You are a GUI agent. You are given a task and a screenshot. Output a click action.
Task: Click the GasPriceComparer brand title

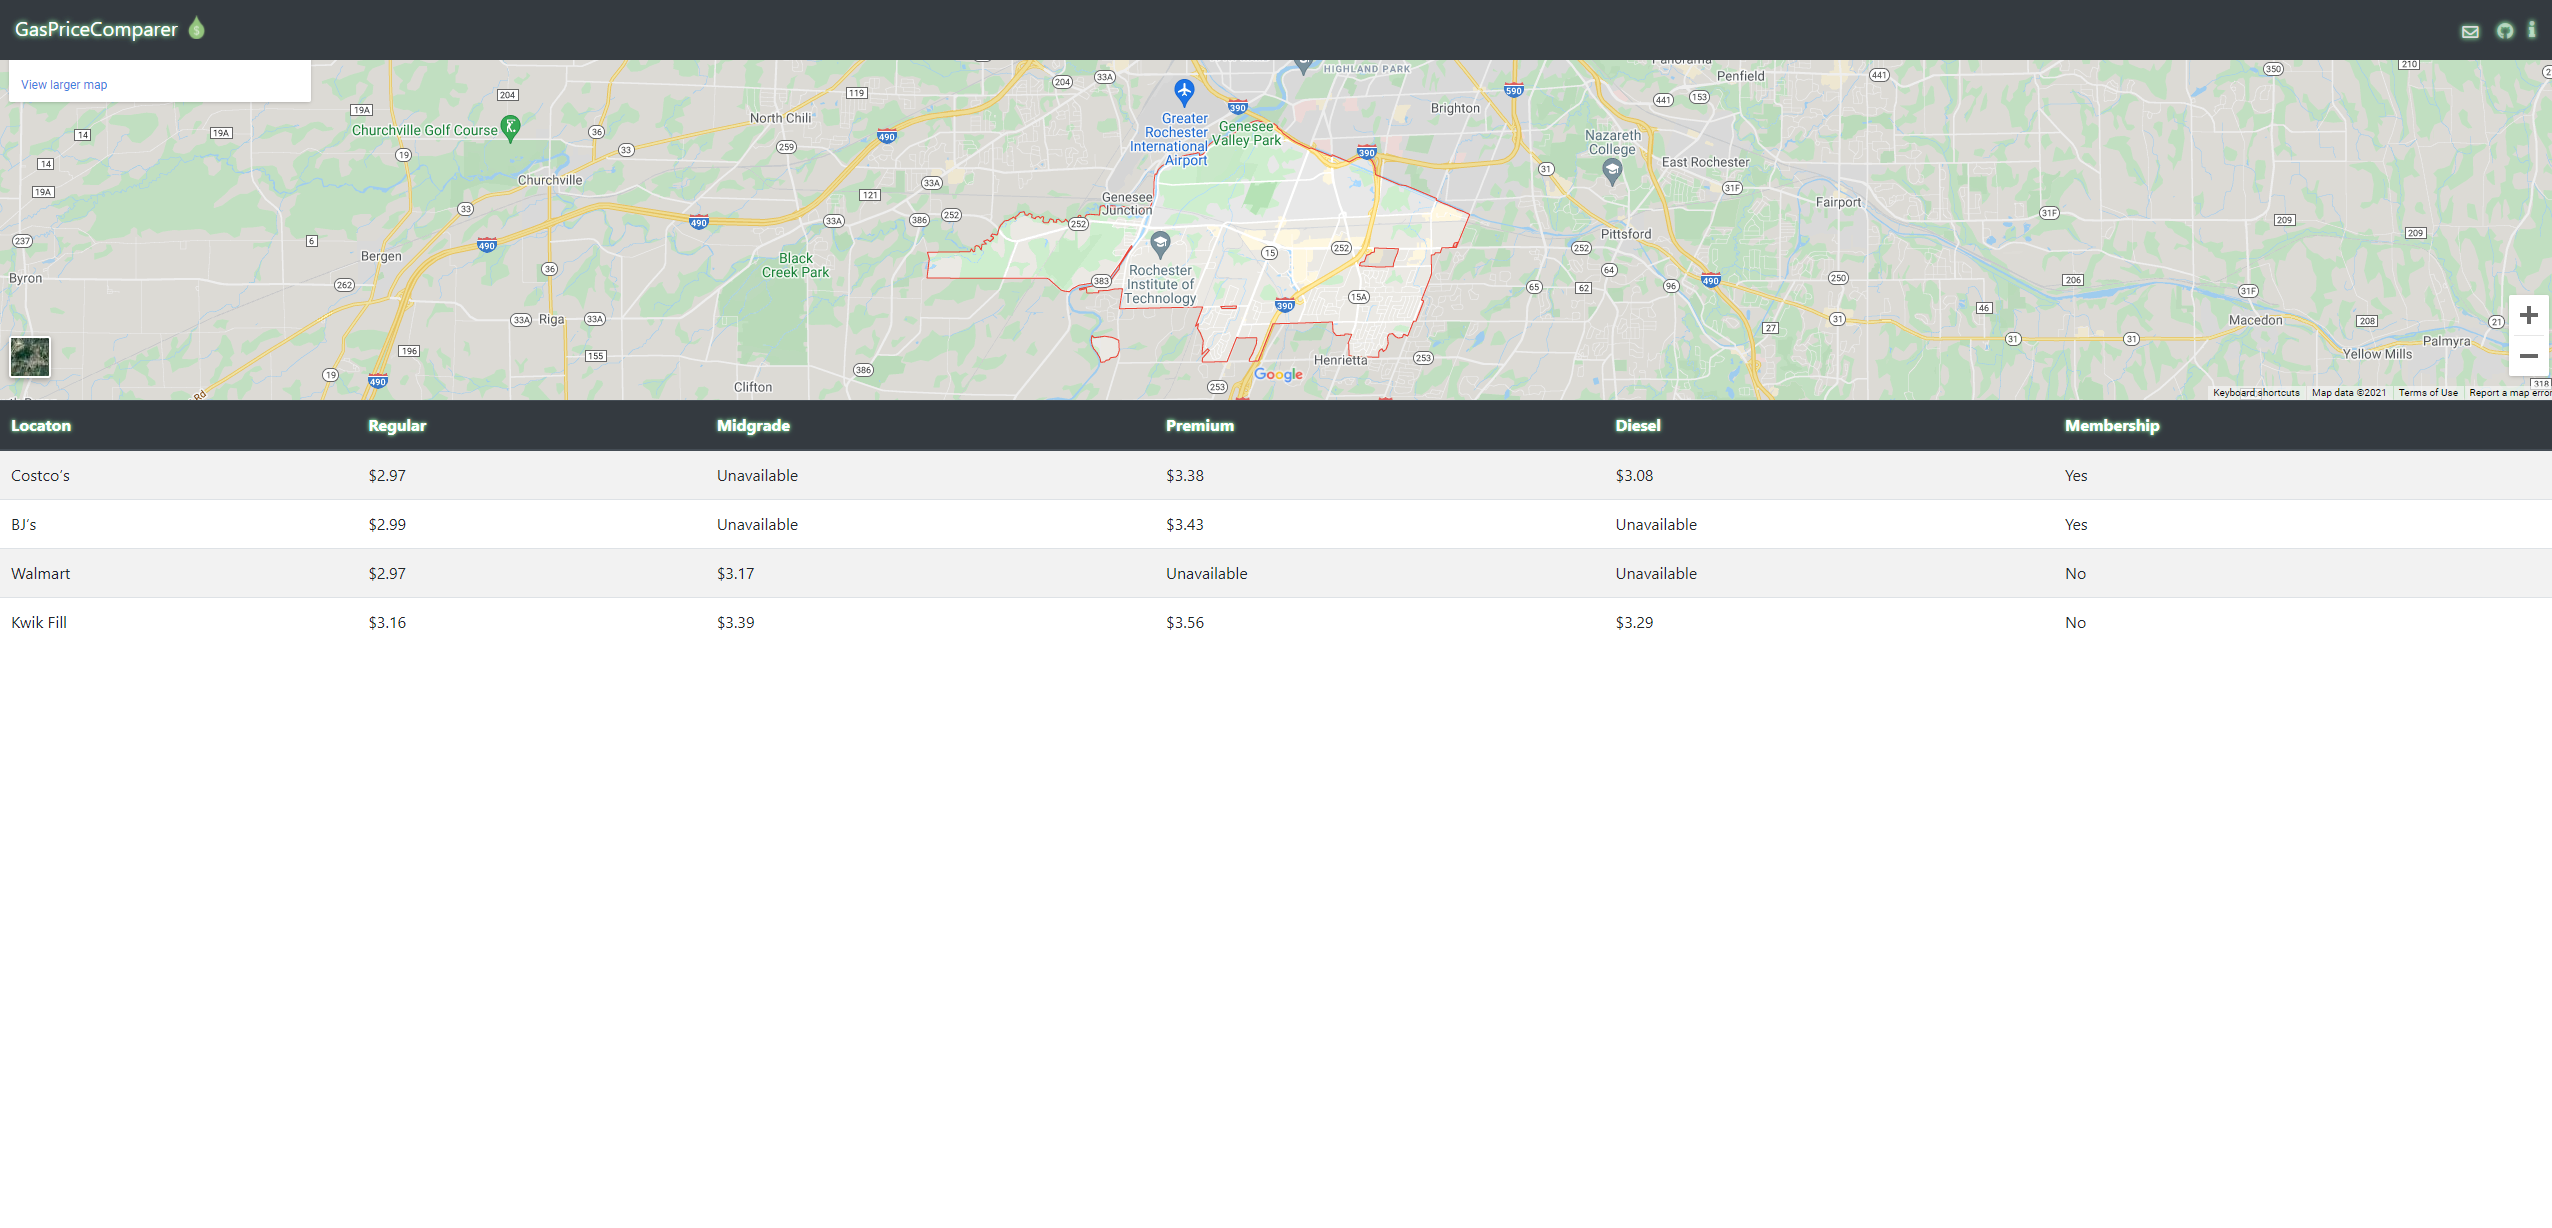point(96,29)
